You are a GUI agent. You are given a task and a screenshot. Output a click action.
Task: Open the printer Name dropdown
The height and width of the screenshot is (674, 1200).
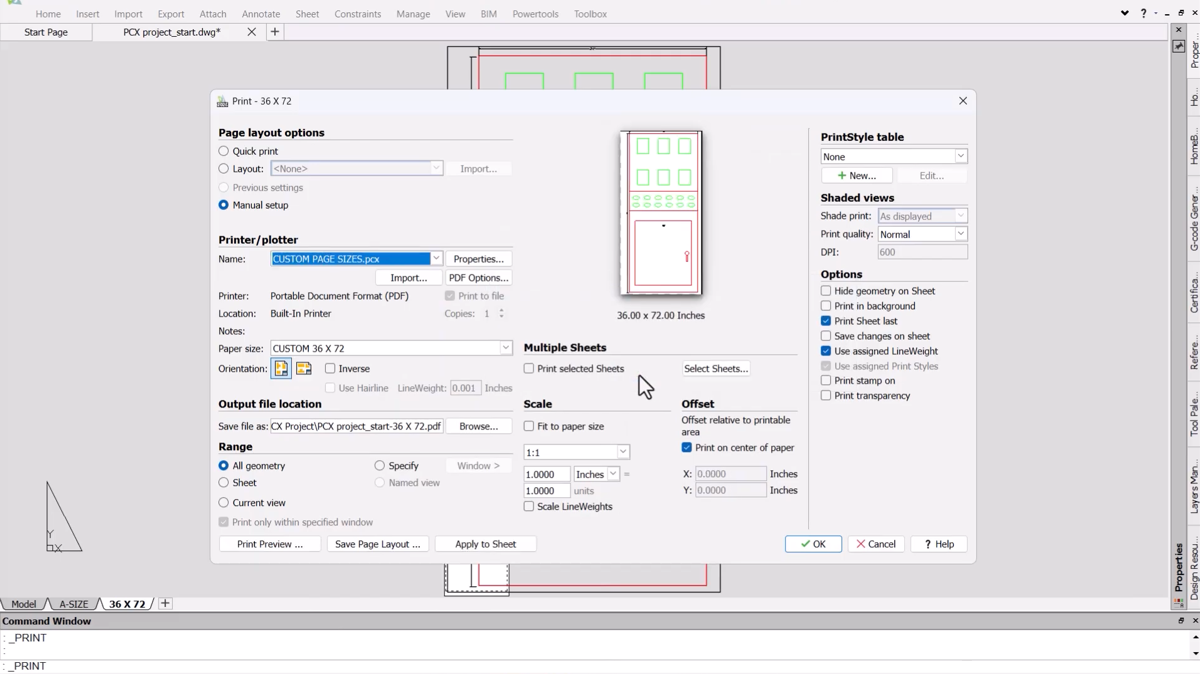436,259
